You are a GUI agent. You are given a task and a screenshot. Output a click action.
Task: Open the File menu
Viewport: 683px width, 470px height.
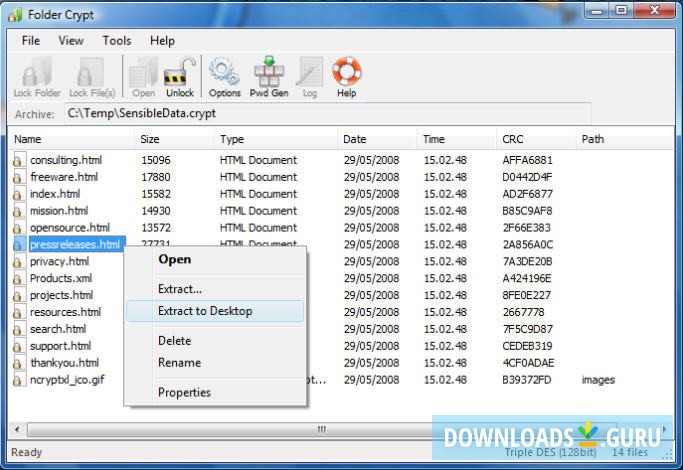pos(30,41)
